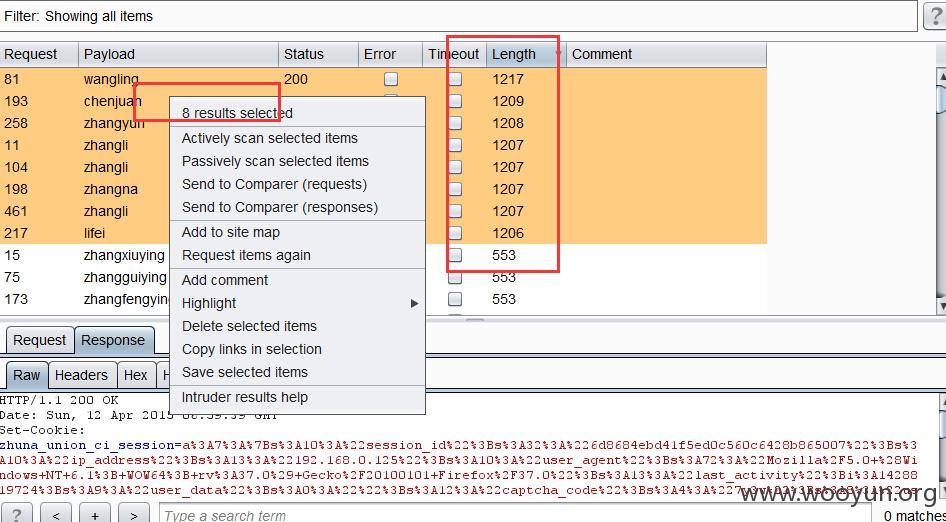The height and width of the screenshot is (522, 946).
Task: Click the plus search options button
Action: point(95,515)
